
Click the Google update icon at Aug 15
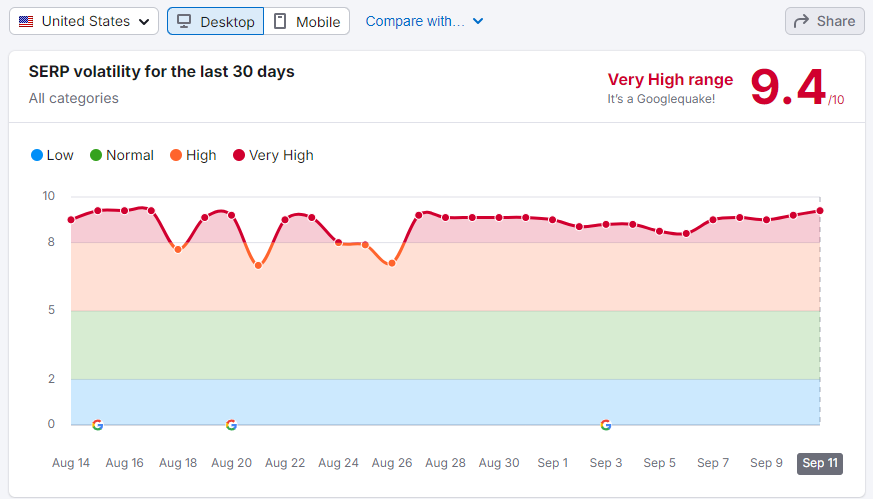click(x=97, y=425)
